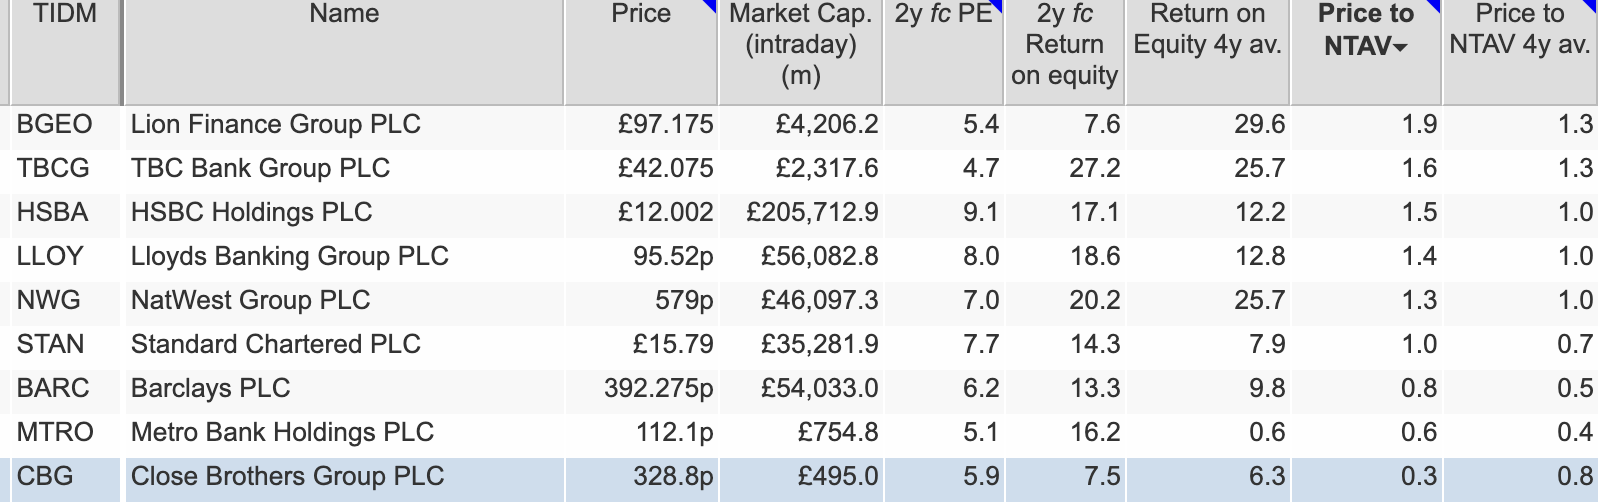The height and width of the screenshot is (502, 1598).
Task: Click blue corner marker in Price header
Action: click(x=711, y=7)
